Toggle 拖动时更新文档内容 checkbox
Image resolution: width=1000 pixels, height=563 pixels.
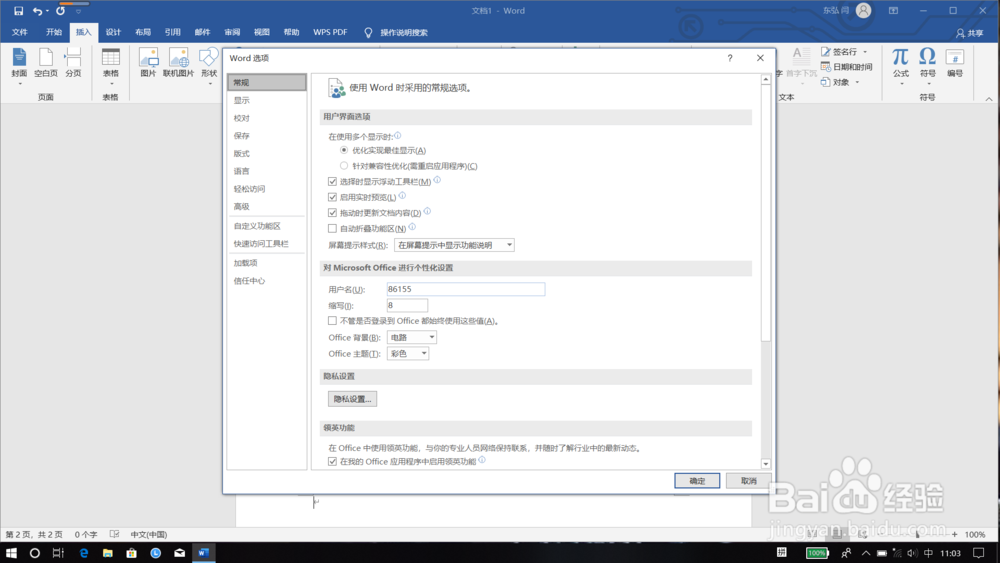332,213
